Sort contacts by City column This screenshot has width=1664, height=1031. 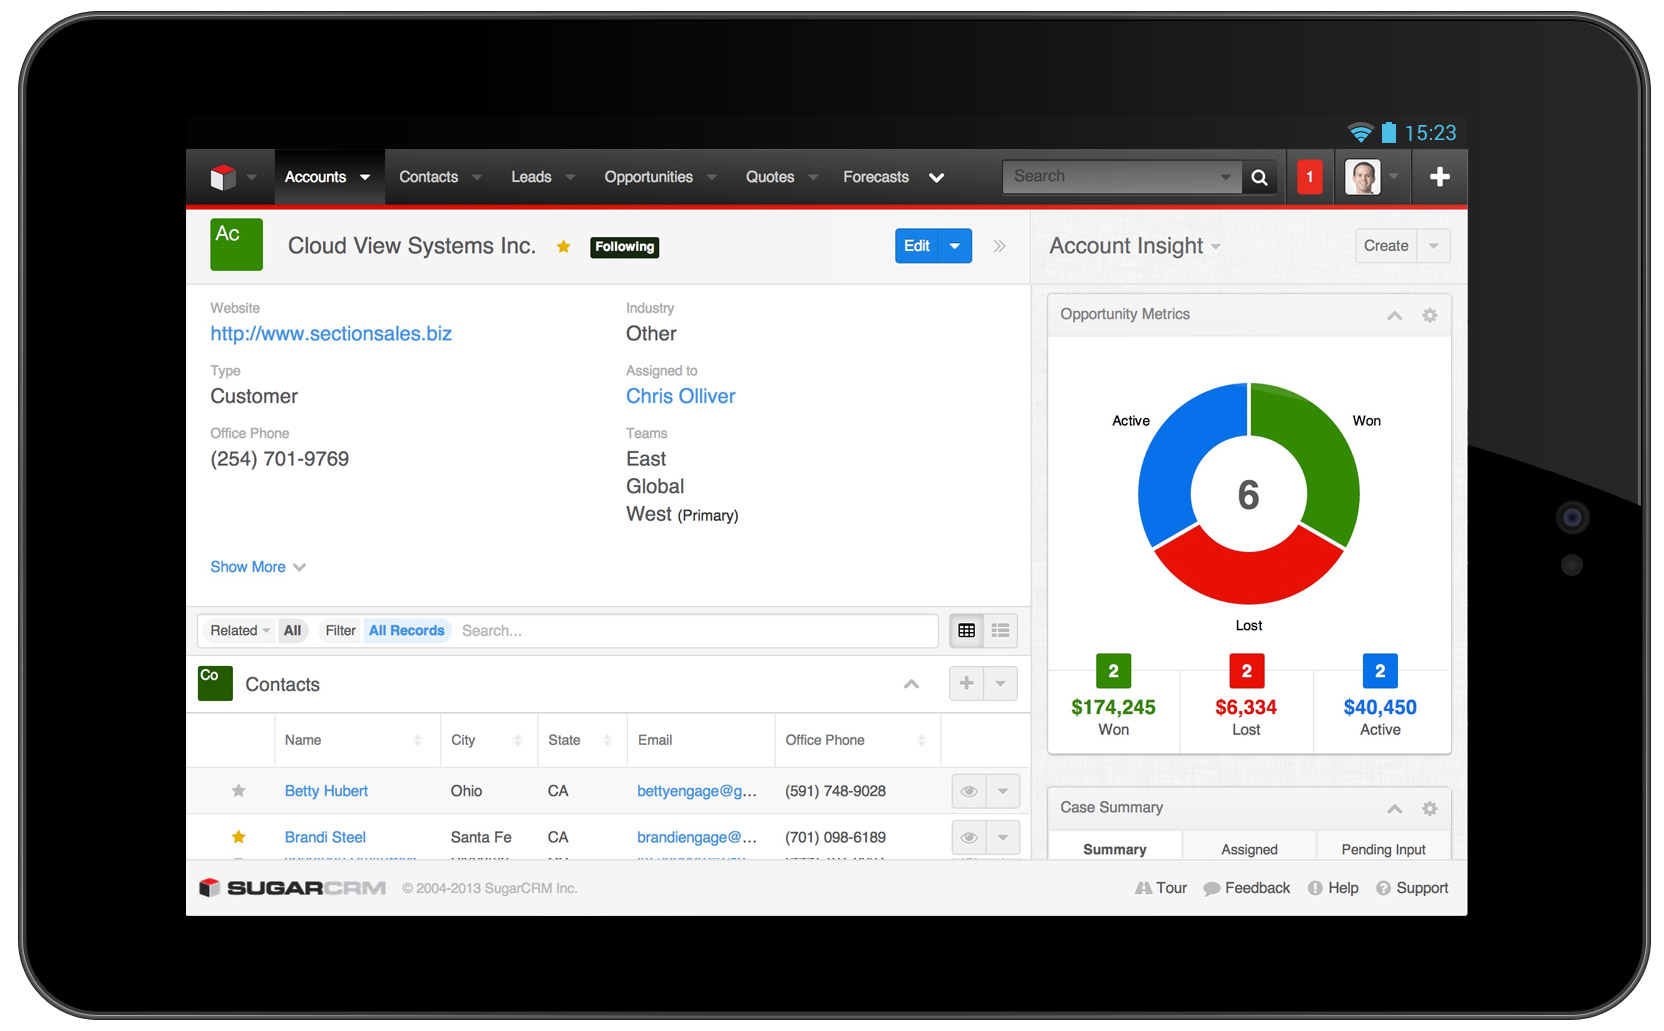[x=489, y=740]
